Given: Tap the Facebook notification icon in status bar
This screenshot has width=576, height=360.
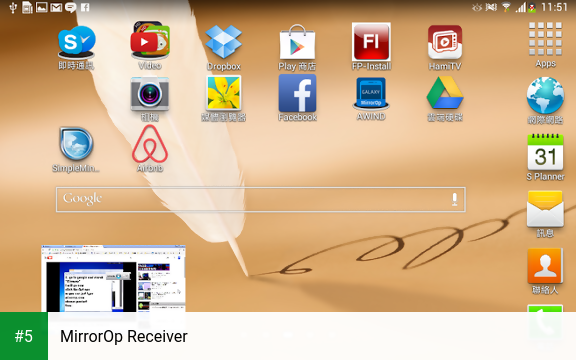Looking at the screenshot, I should (85, 7).
